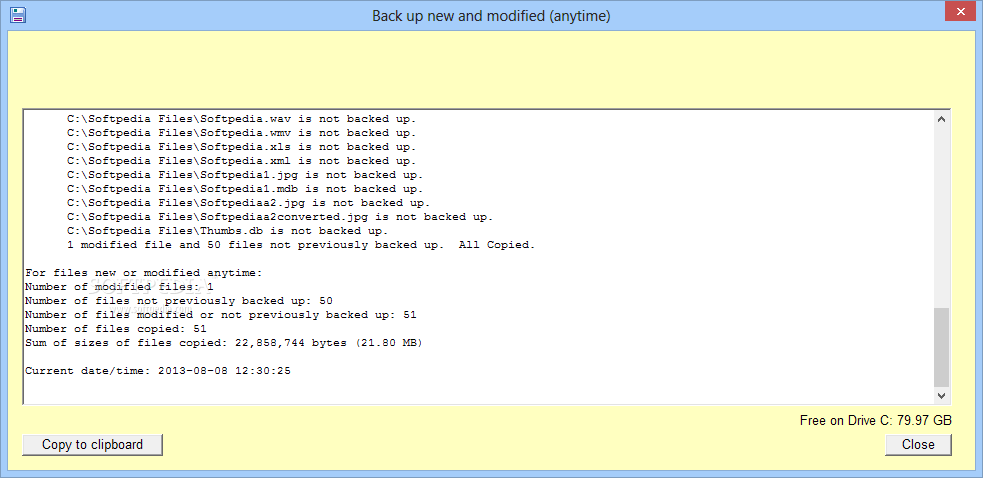983x478 pixels.
Task: Click the 'For files new or modified anytime' line
Action: tap(143, 273)
